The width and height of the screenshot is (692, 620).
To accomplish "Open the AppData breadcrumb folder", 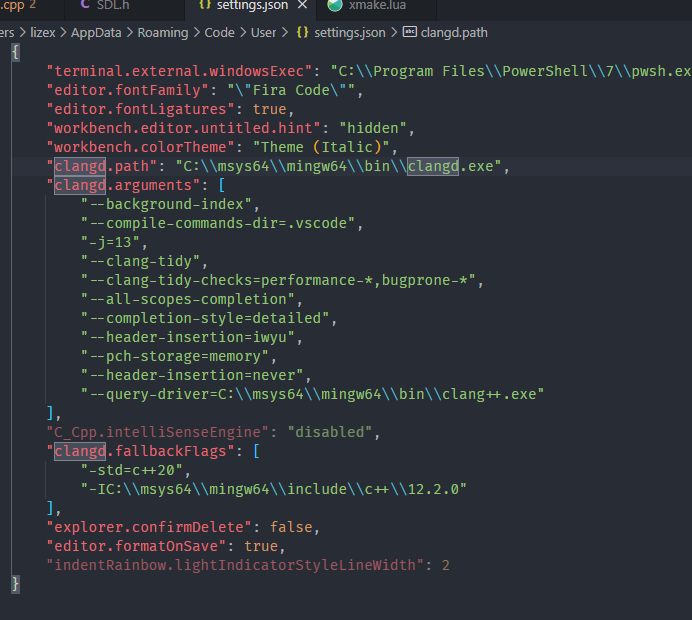I will tap(96, 33).
